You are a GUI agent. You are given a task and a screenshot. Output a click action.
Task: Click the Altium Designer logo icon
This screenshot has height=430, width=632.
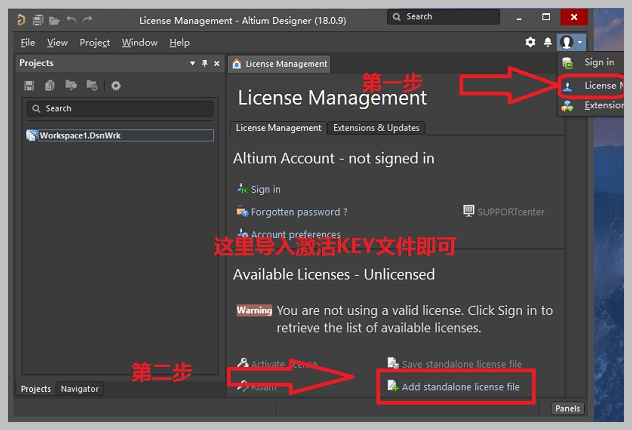[x=21, y=19]
